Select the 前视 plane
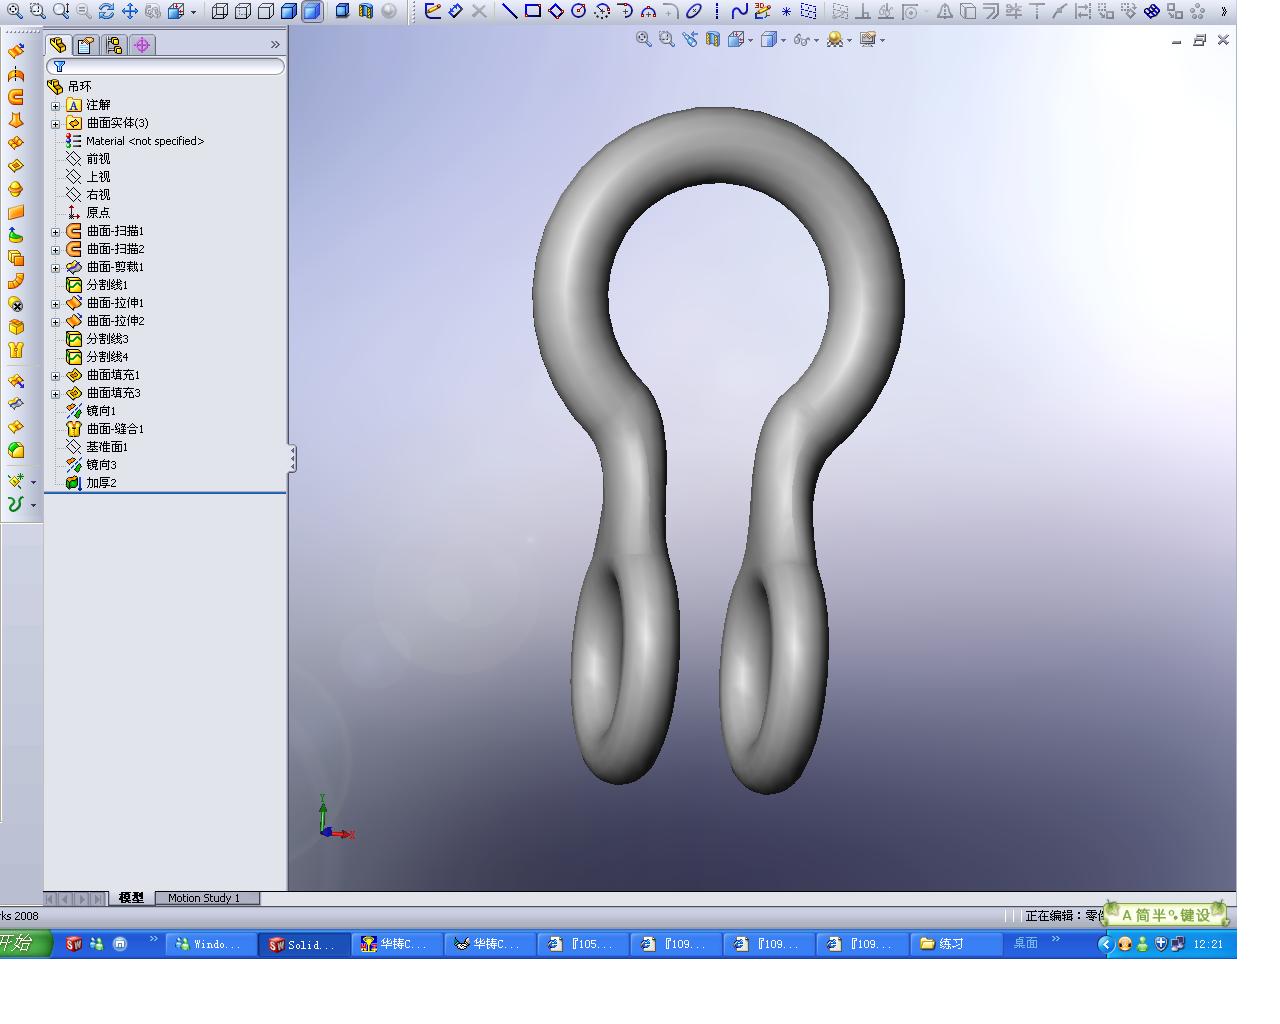The image size is (1280, 1024). tap(98, 159)
